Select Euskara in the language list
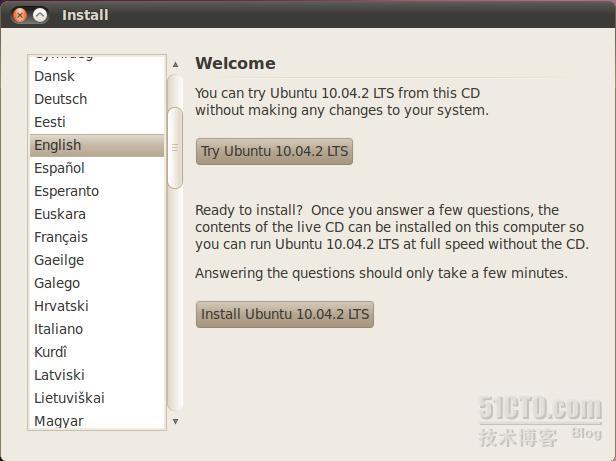Image resolution: width=616 pixels, height=461 pixels. [97, 214]
